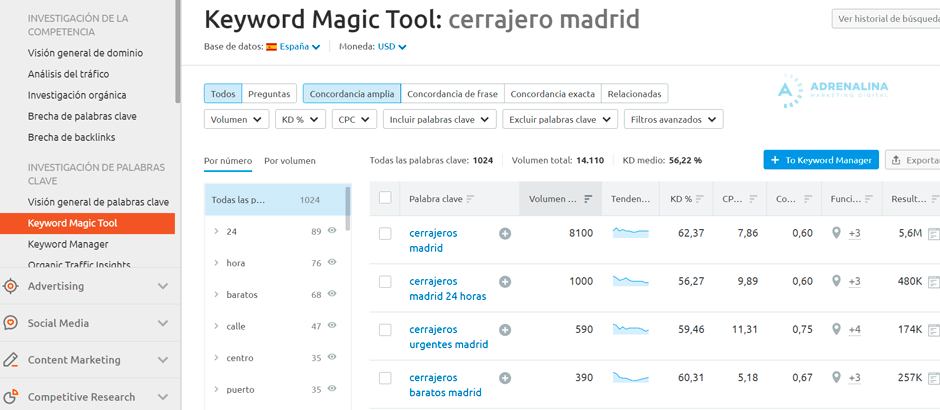Toggle the eye icon for group '24'
Screen dimensions: 940x410
tap(332, 231)
